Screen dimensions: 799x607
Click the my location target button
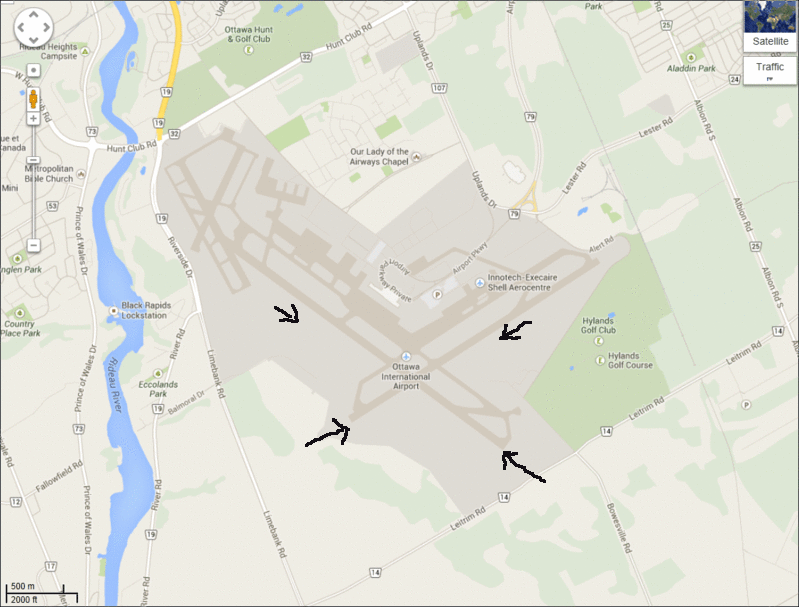[33, 70]
